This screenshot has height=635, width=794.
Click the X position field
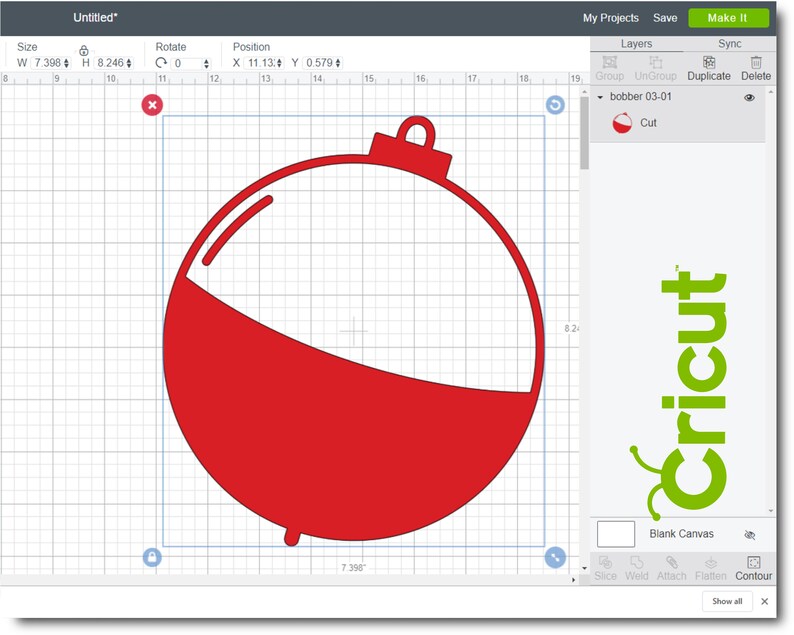pyautogui.click(x=260, y=63)
